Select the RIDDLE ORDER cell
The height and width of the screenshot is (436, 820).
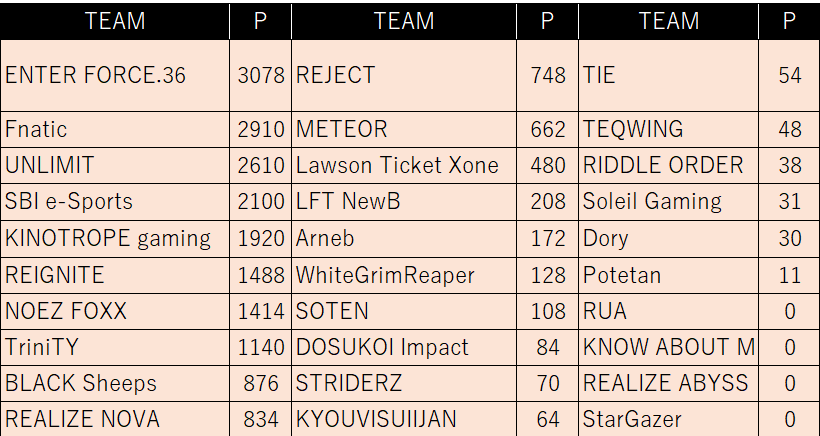click(x=663, y=165)
